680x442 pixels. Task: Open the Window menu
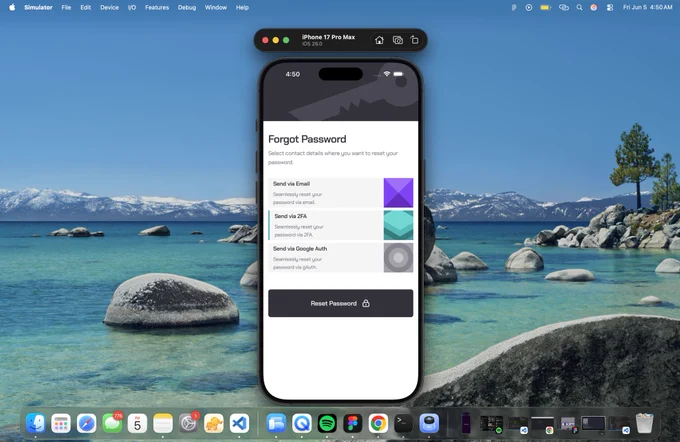click(x=216, y=7)
